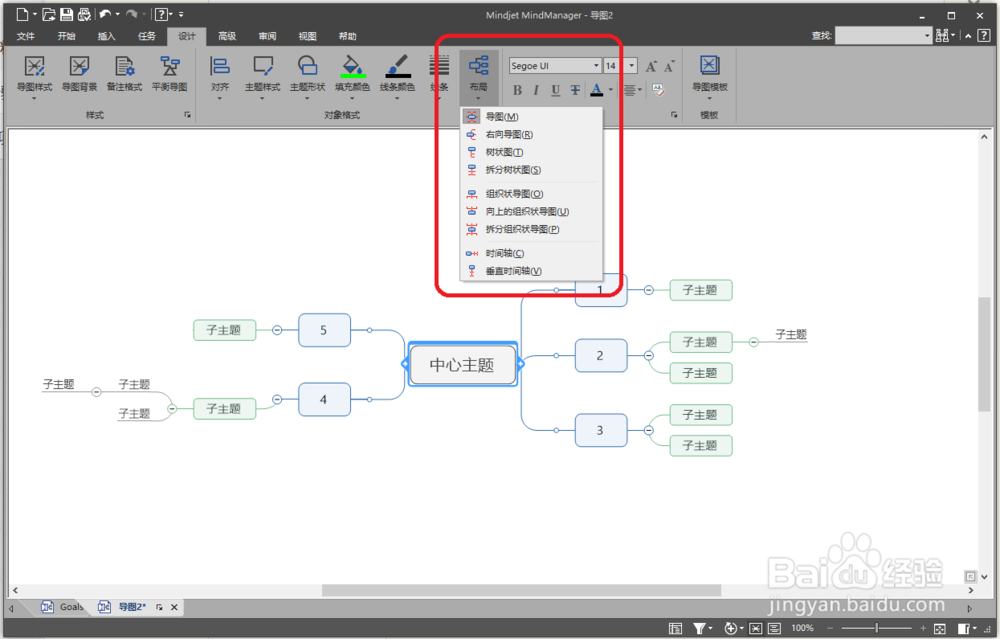
Task: Open the 布局 (layout) ribbon button
Action: (x=478, y=75)
